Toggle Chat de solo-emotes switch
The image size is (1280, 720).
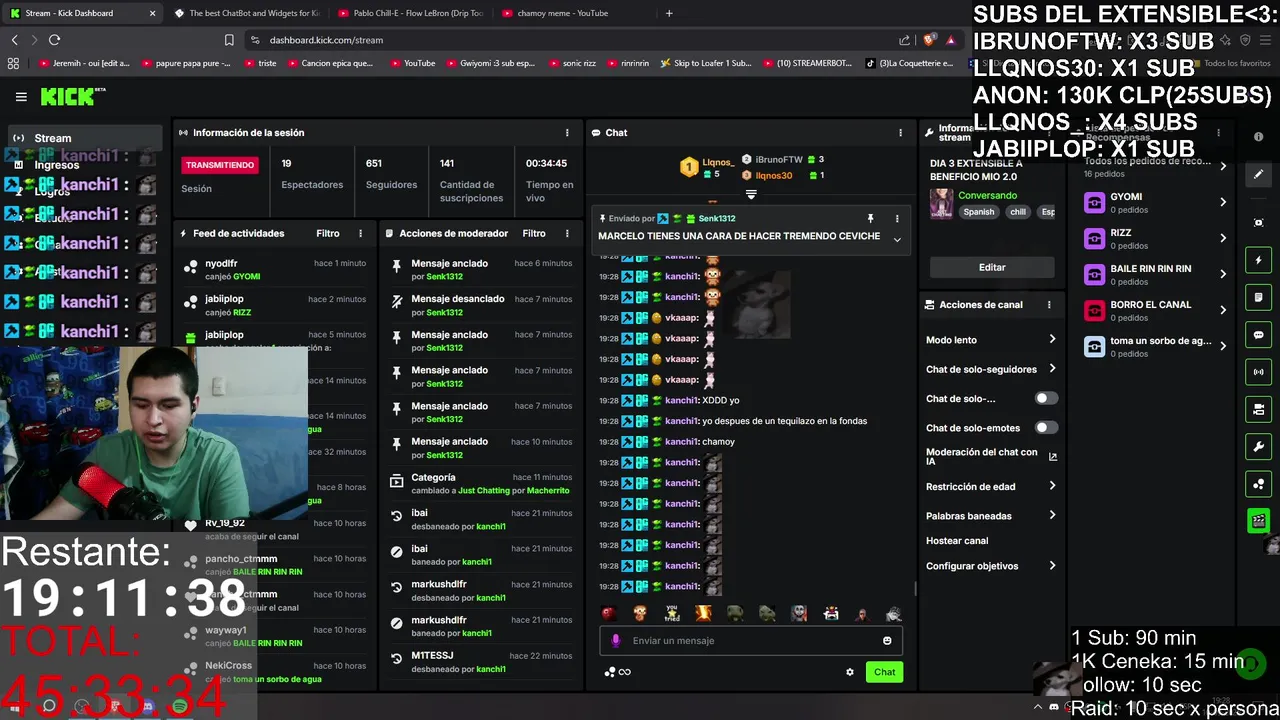click(x=1046, y=428)
